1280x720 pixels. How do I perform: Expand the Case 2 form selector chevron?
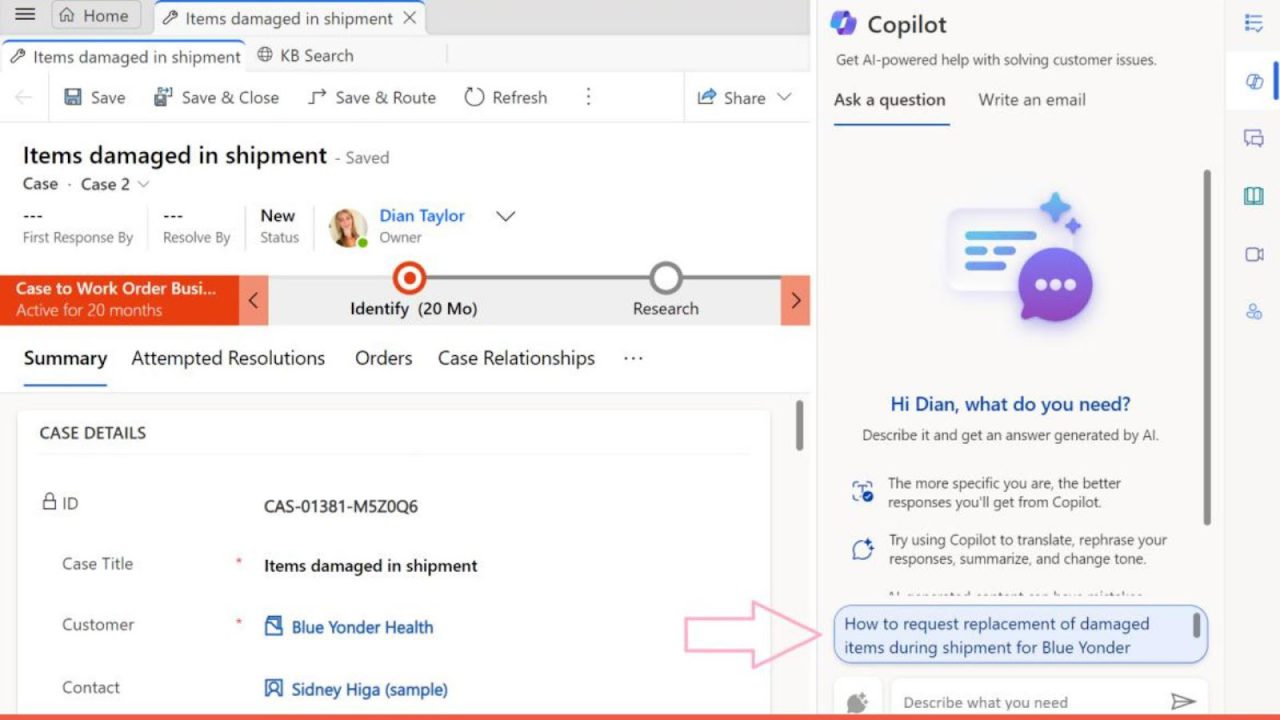click(143, 184)
